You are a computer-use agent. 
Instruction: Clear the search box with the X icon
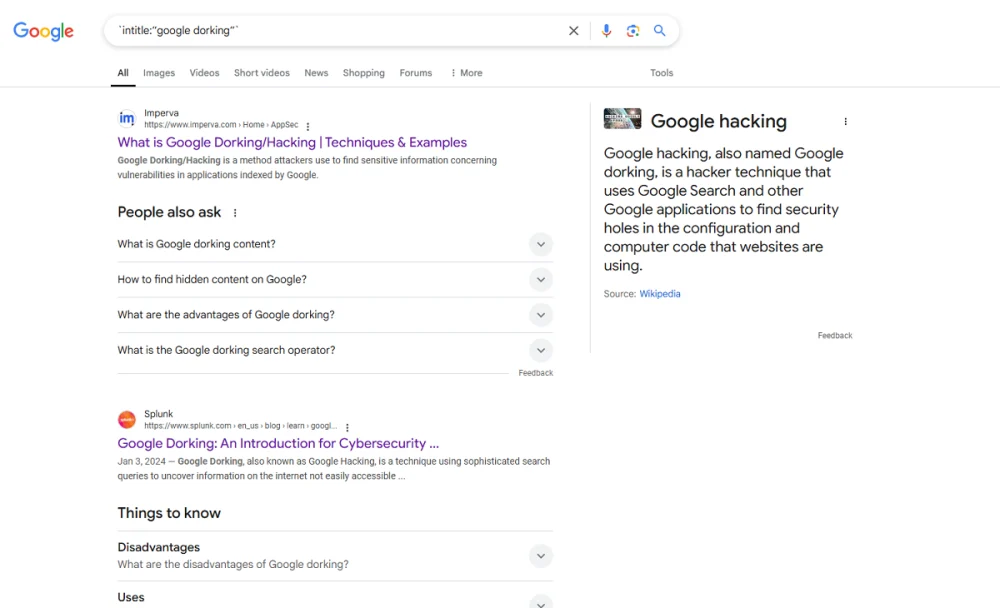coord(573,31)
